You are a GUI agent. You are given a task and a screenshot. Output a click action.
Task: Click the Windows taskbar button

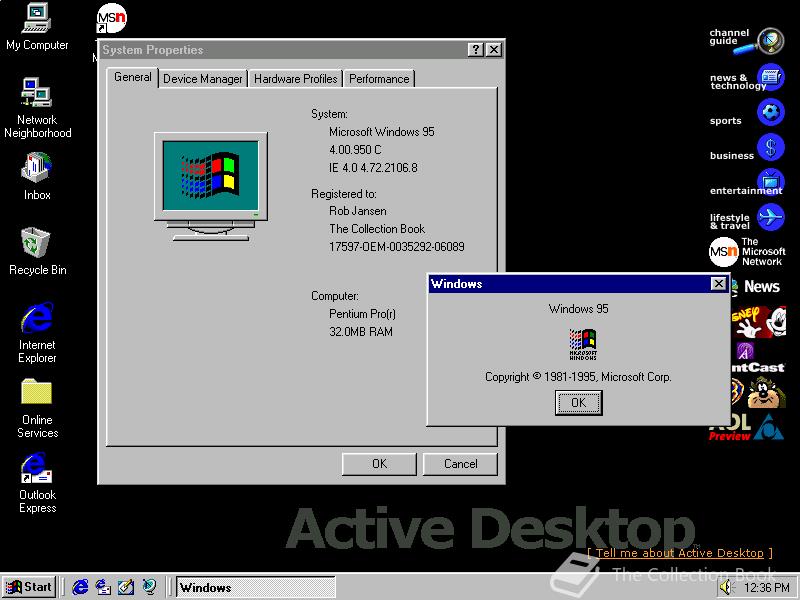pos(256,587)
